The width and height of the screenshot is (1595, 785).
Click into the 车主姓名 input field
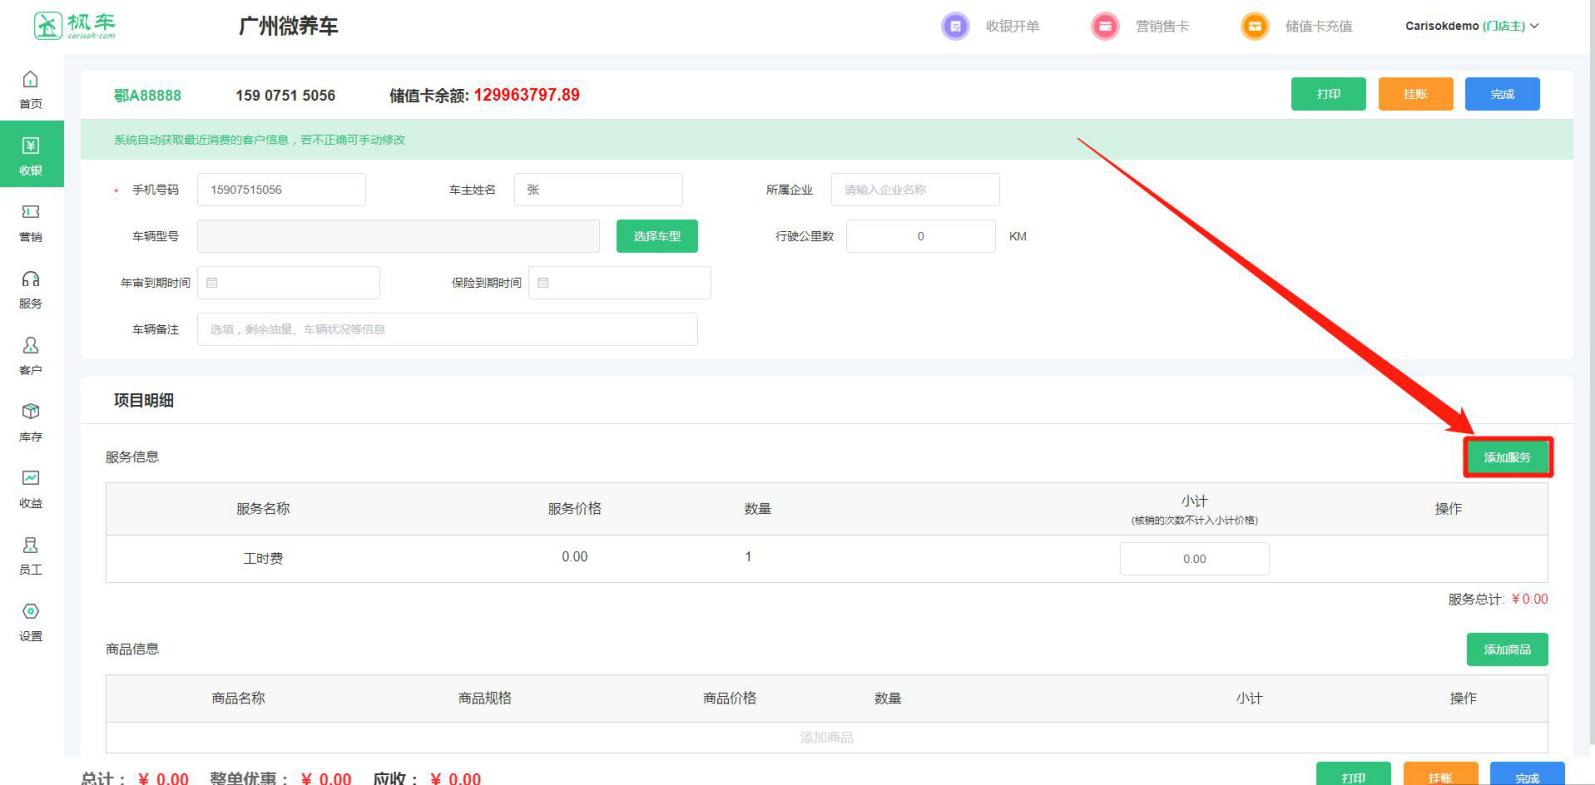pyautogui.click(x=598, y=190)
